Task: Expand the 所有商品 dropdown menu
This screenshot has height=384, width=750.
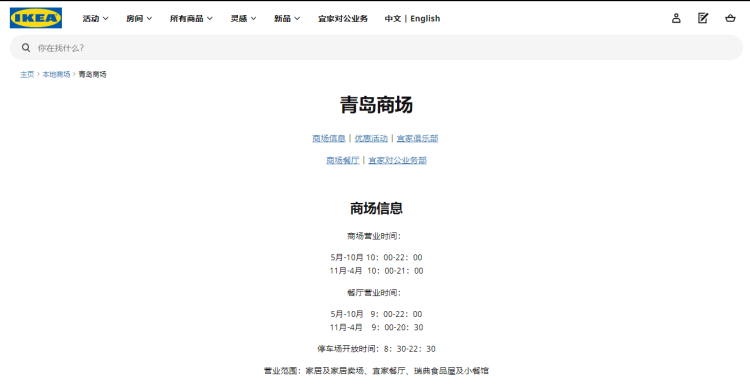Action: (x=191, y=18)
